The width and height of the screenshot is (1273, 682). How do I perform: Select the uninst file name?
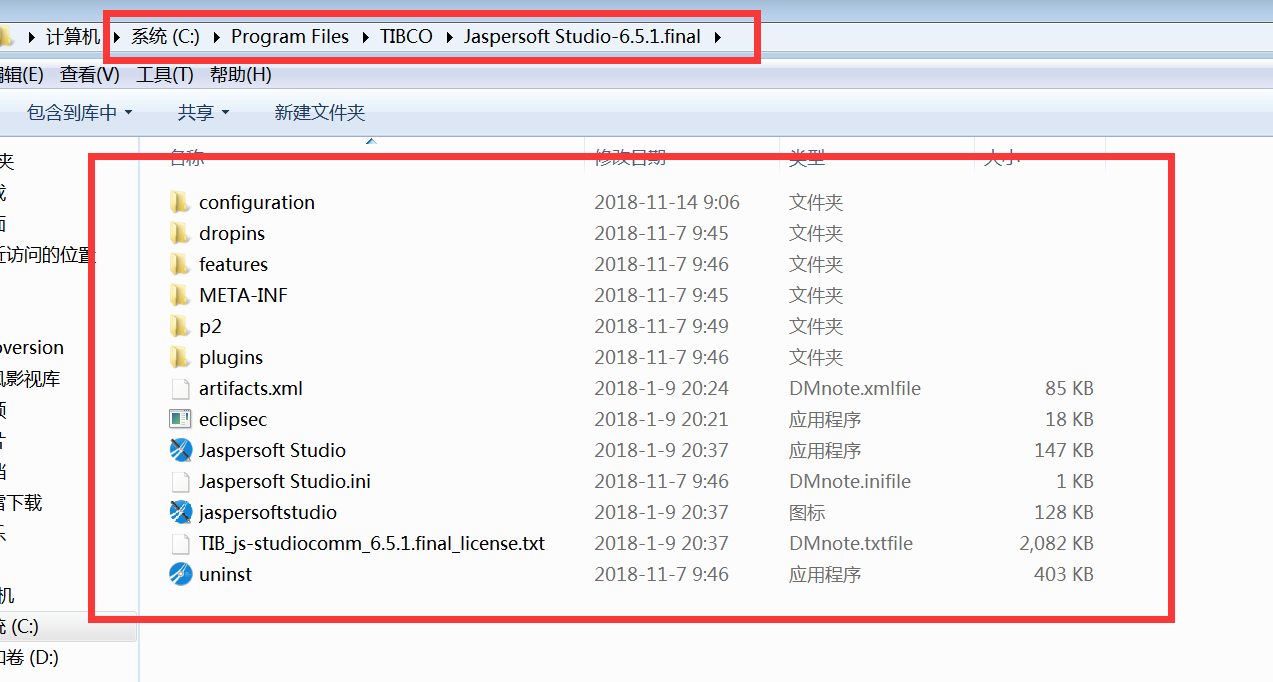226,574
